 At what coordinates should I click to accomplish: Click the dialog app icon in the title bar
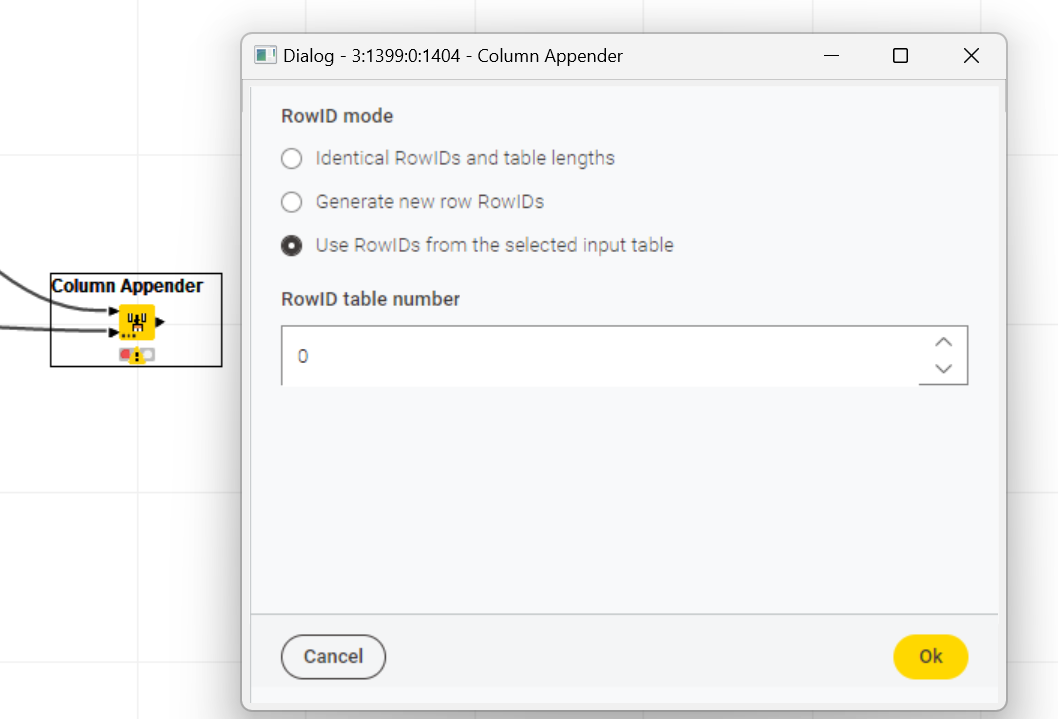[265, 55]
